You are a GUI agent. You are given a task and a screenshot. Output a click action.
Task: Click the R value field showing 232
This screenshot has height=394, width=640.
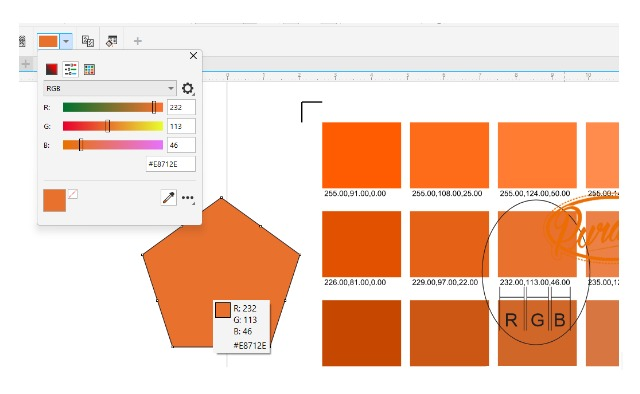[x=181, y=107]
